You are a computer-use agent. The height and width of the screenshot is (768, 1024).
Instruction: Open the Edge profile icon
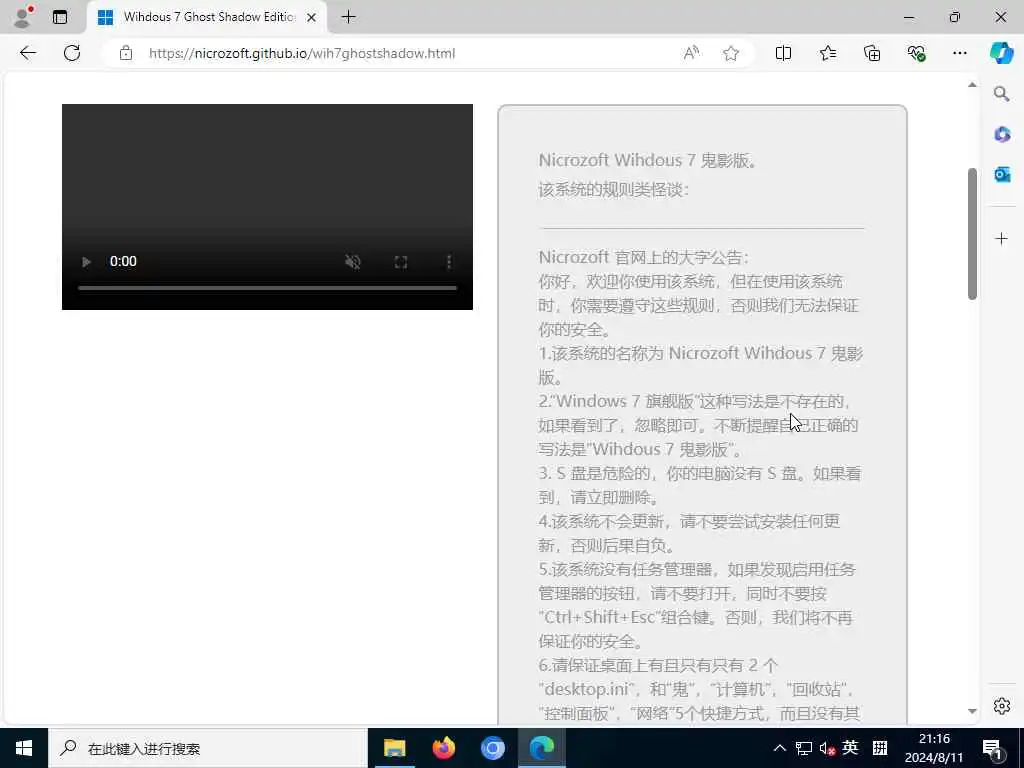[23, 17]
